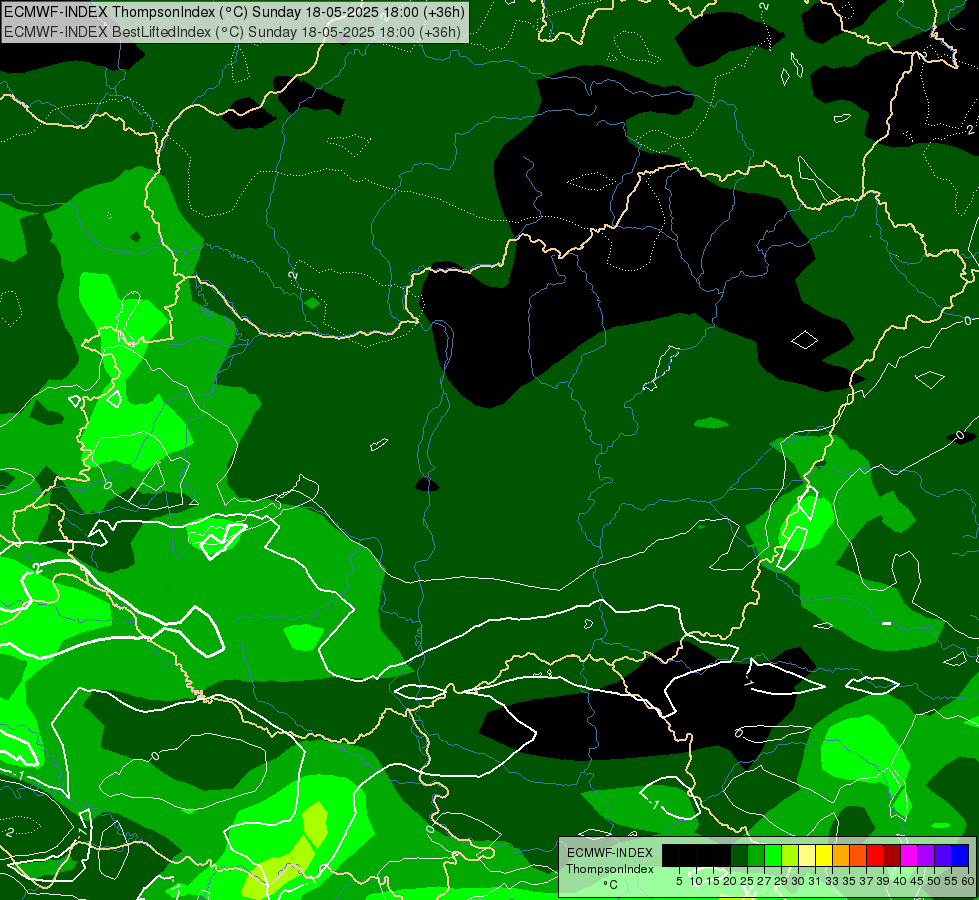Pick the purple 45–50 legend swatch
Screen dimensions: 979x900
[927, 856]
